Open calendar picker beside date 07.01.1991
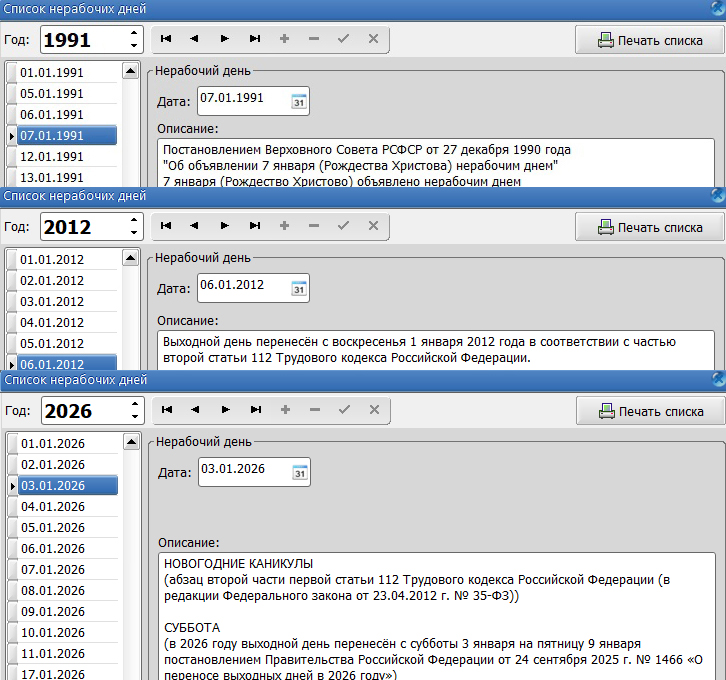The height and width of the screenshot is (680, 726). point(298,100)
